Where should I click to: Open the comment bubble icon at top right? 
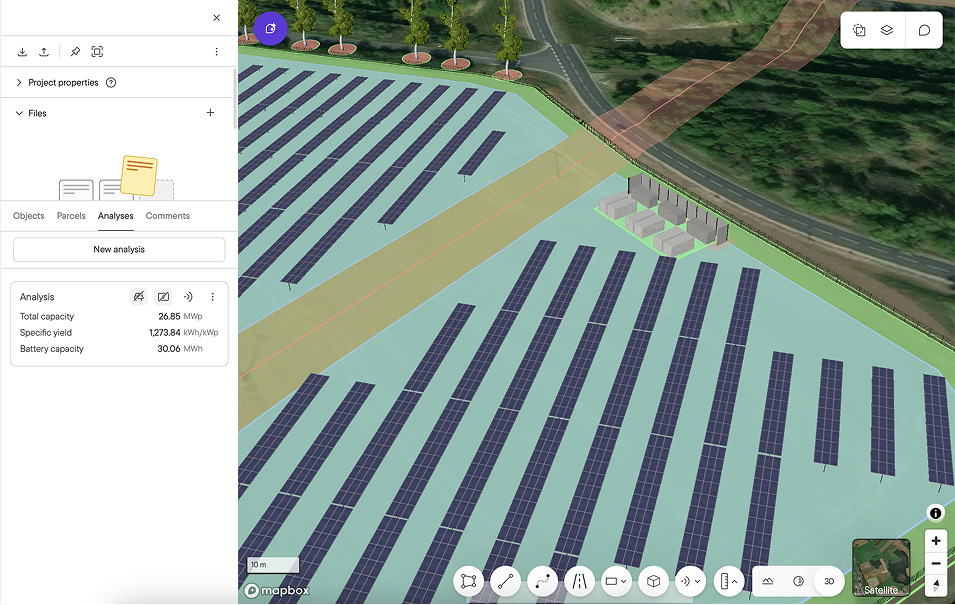(x=924, y=30)
